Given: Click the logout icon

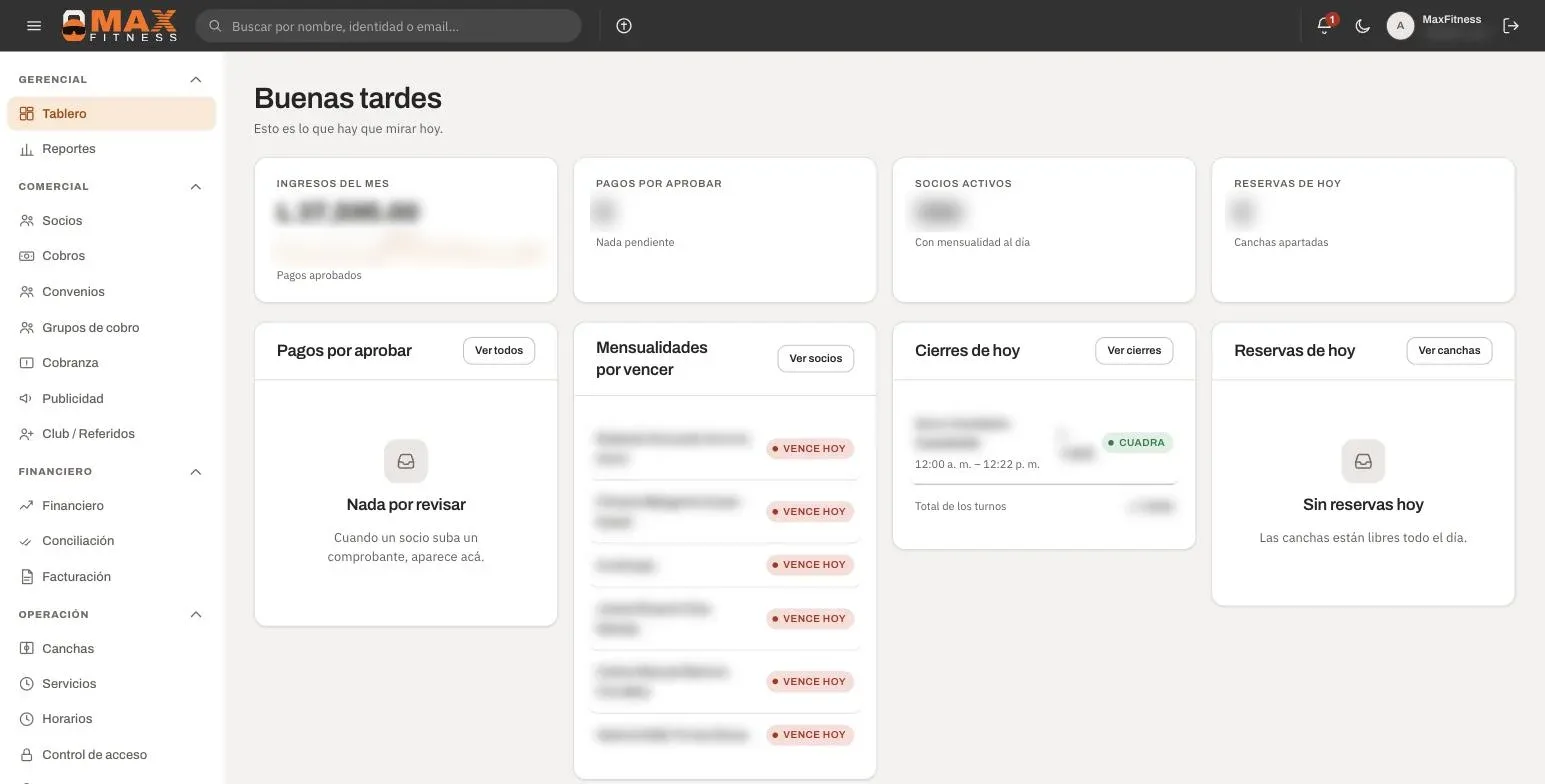Looking at the screenshot, I should (x=1510, y=26).
